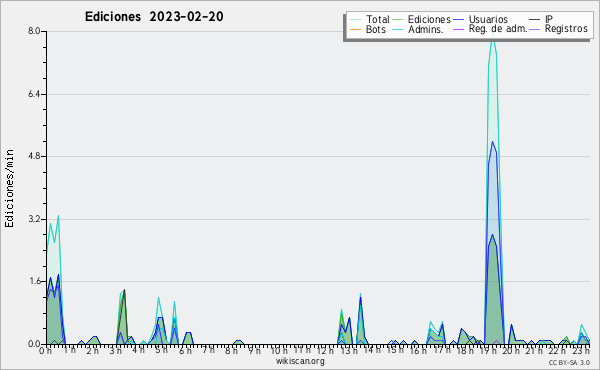Image resolution: width=600 pixels, height=370 pixels.
Task: Click the '0 h' x-axis label
Action: [x=46, y=351]
